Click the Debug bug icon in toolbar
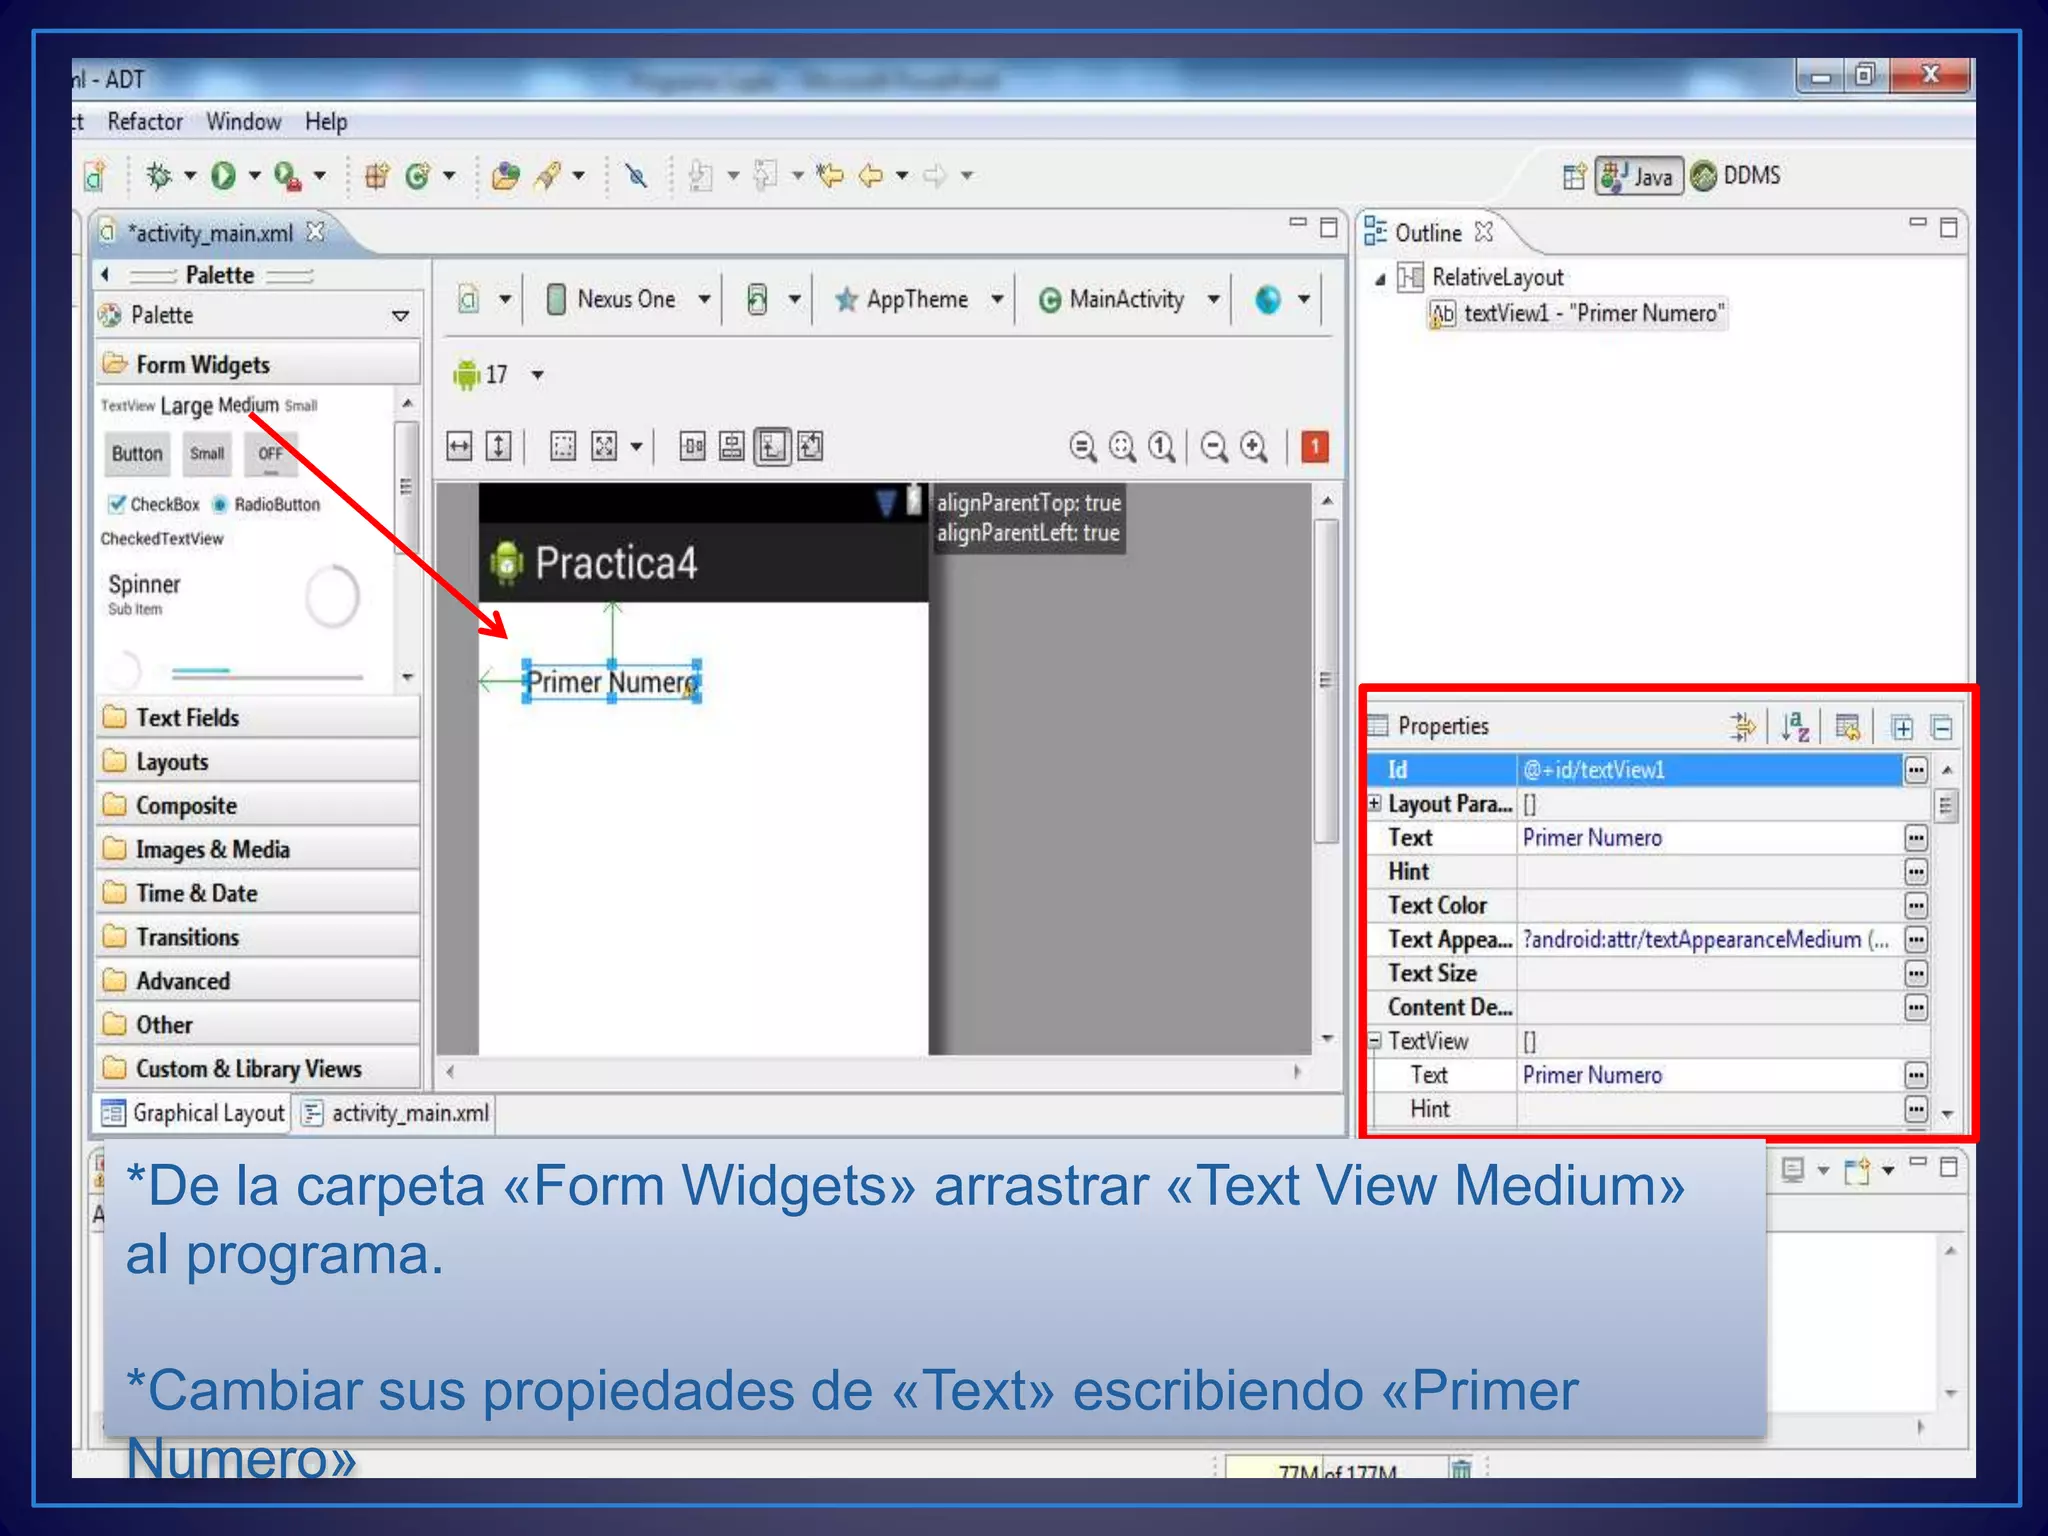The image size is (2048, 1536). pyautogui.click(x=159, y=176)
